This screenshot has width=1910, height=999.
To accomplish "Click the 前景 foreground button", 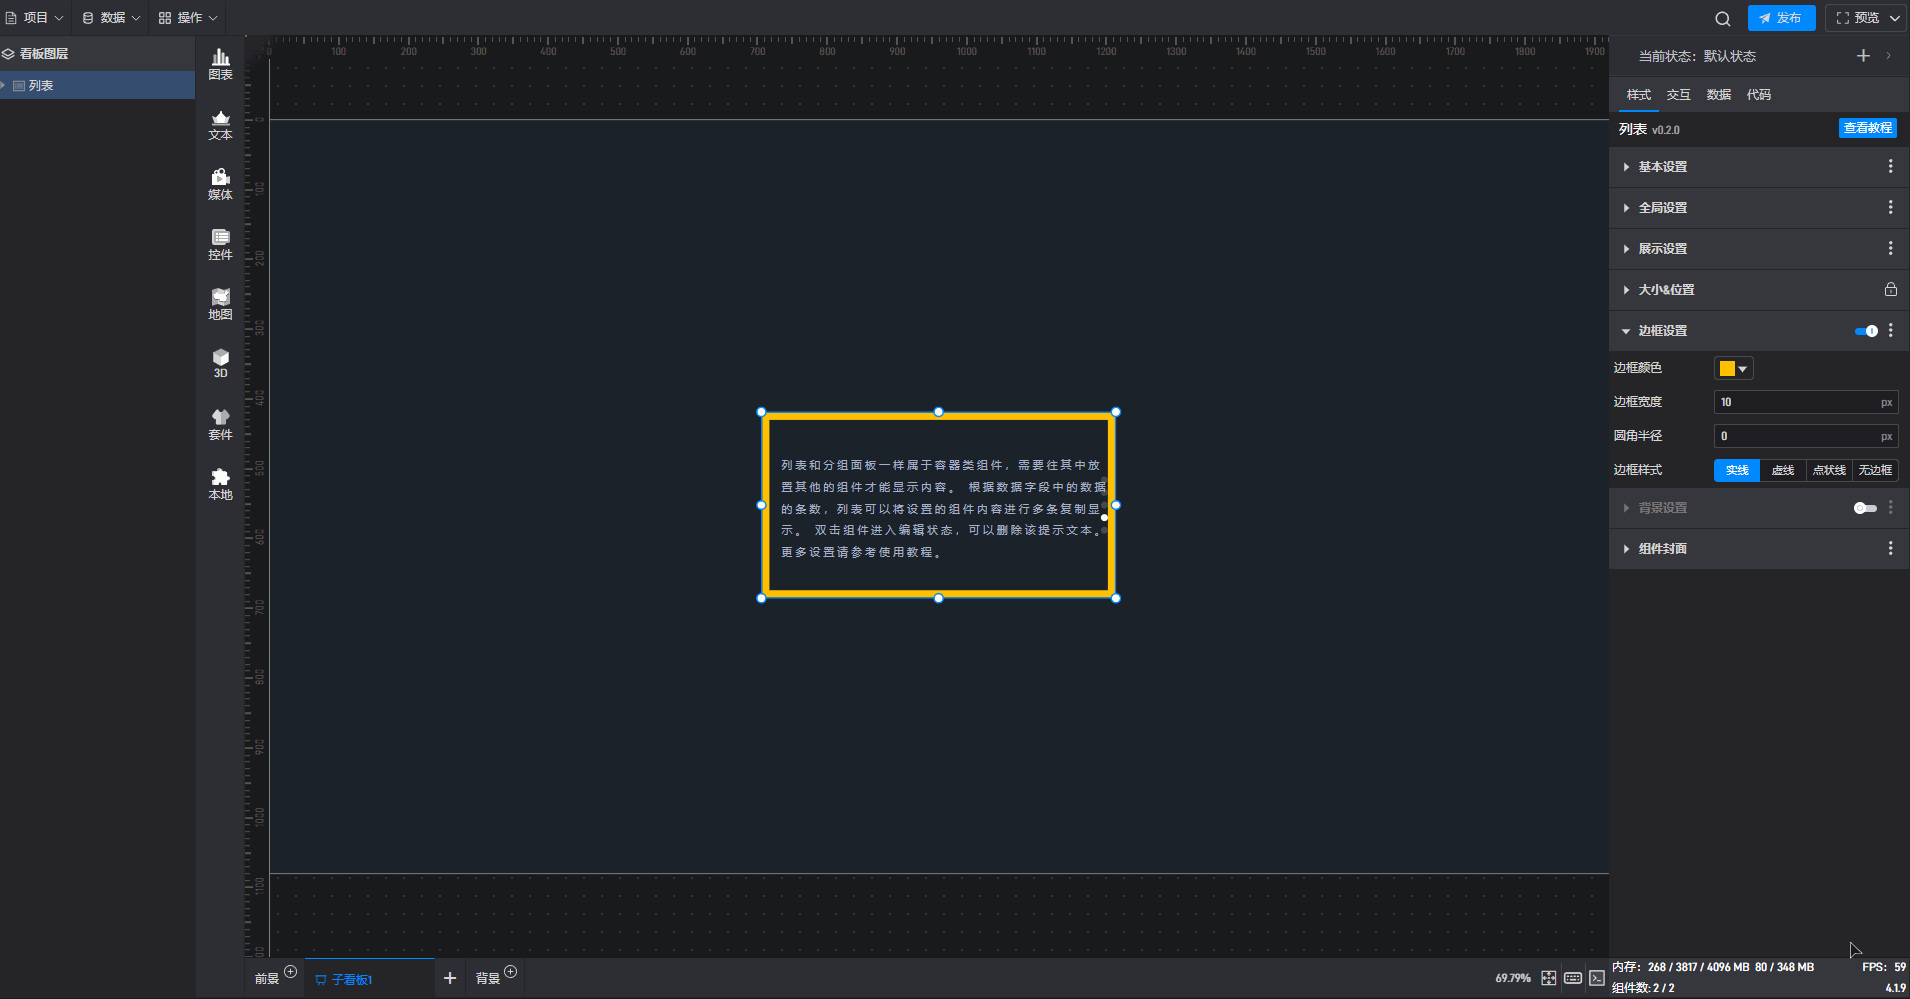I will point(266,979).
